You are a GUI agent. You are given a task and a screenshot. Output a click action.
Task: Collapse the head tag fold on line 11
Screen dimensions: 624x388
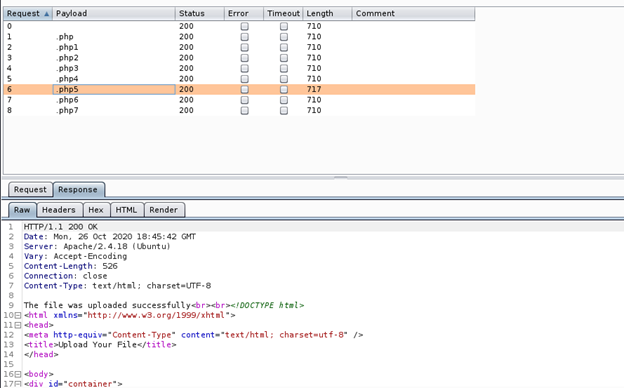point(18,325)
